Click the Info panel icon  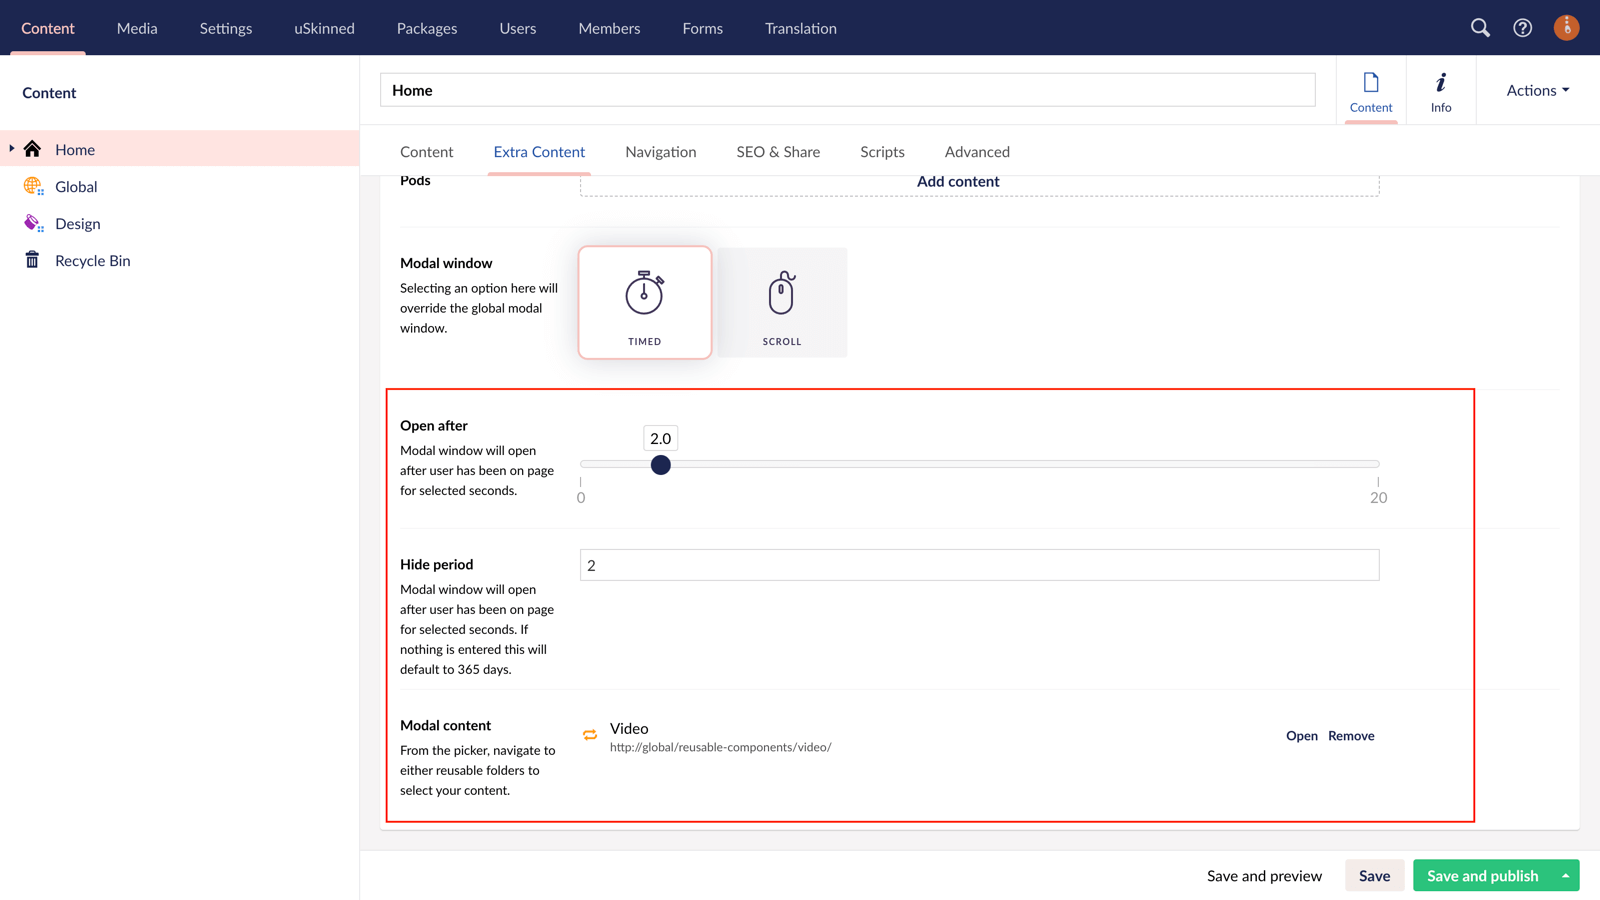(1440, 90)
